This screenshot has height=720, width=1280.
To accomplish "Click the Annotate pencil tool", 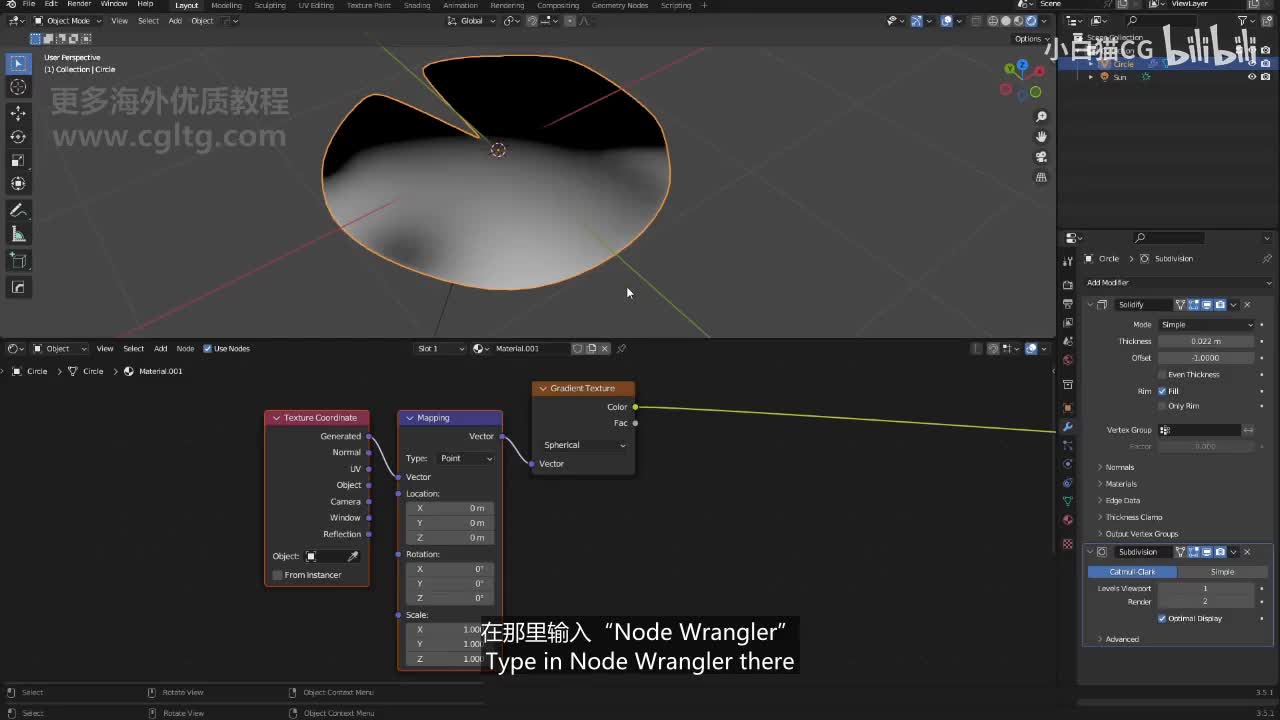I will point(18,210).
